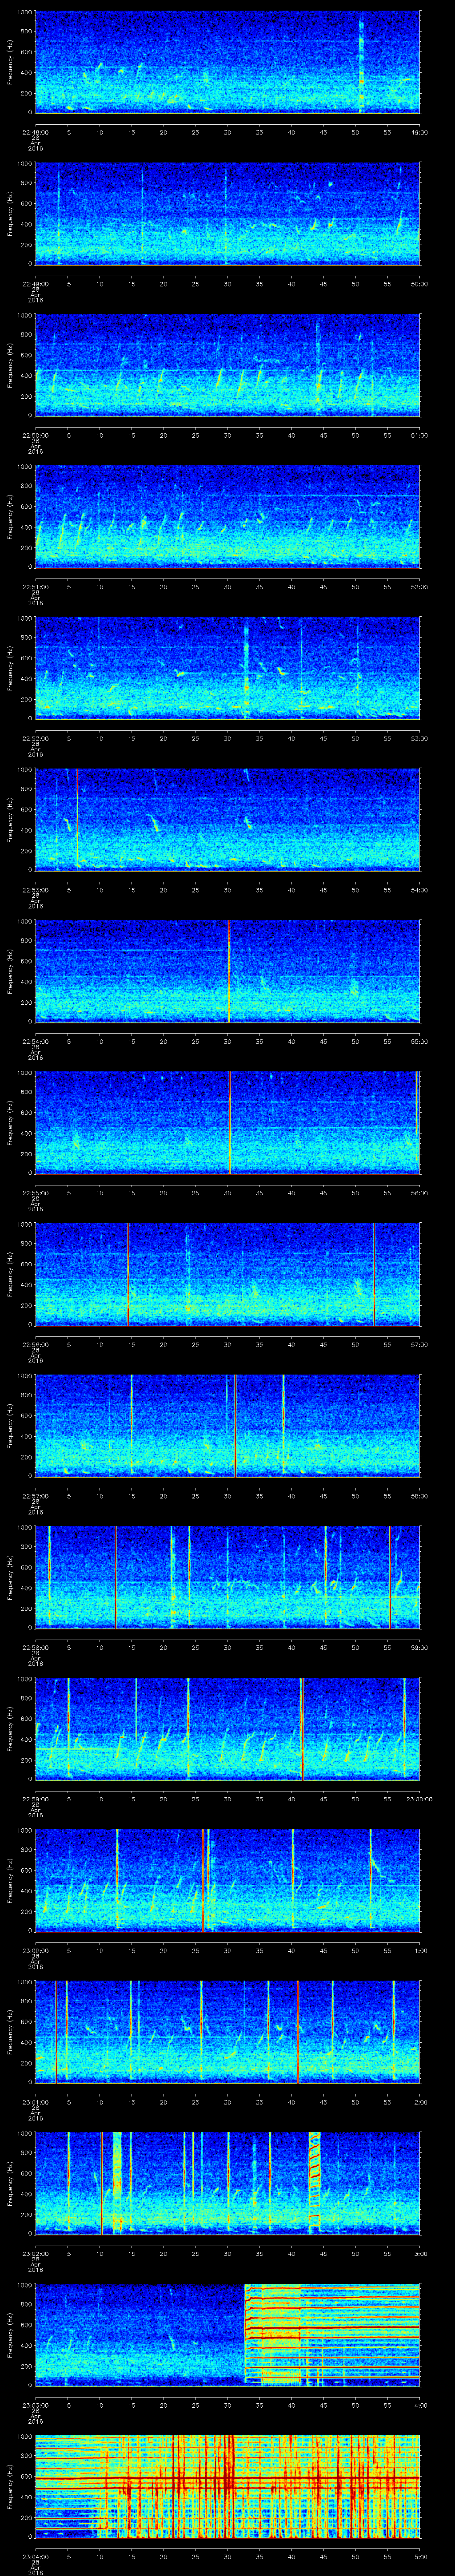Select the spectrogram panel starting at 22:53:00
Screen dimensions: 455x2576
click(x=228, y=819)
